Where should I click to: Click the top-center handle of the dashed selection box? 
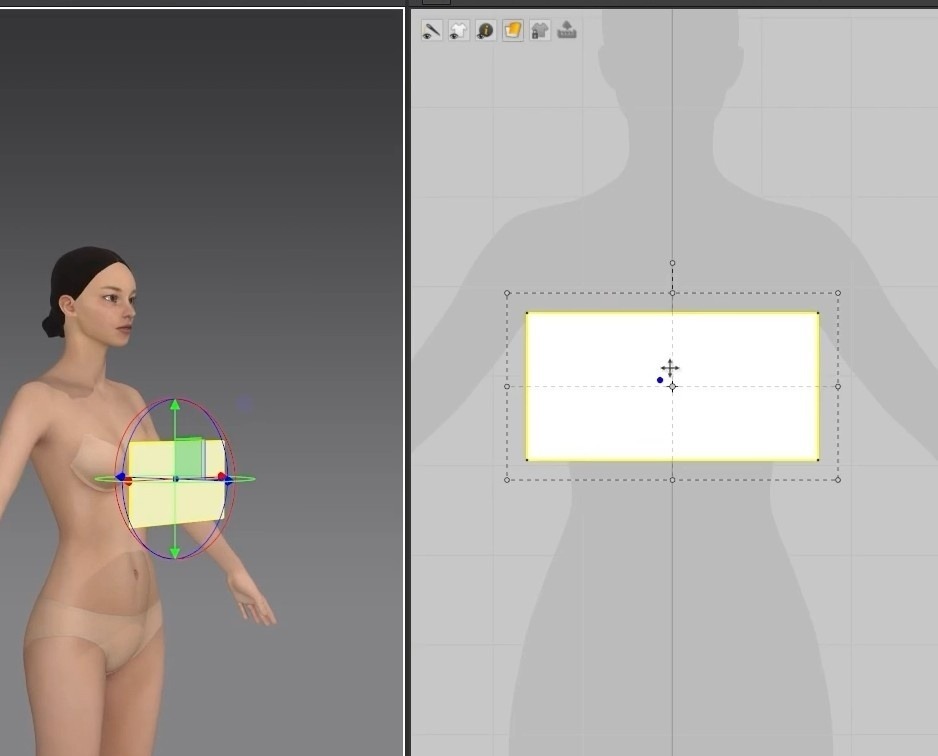coord(672,293)
